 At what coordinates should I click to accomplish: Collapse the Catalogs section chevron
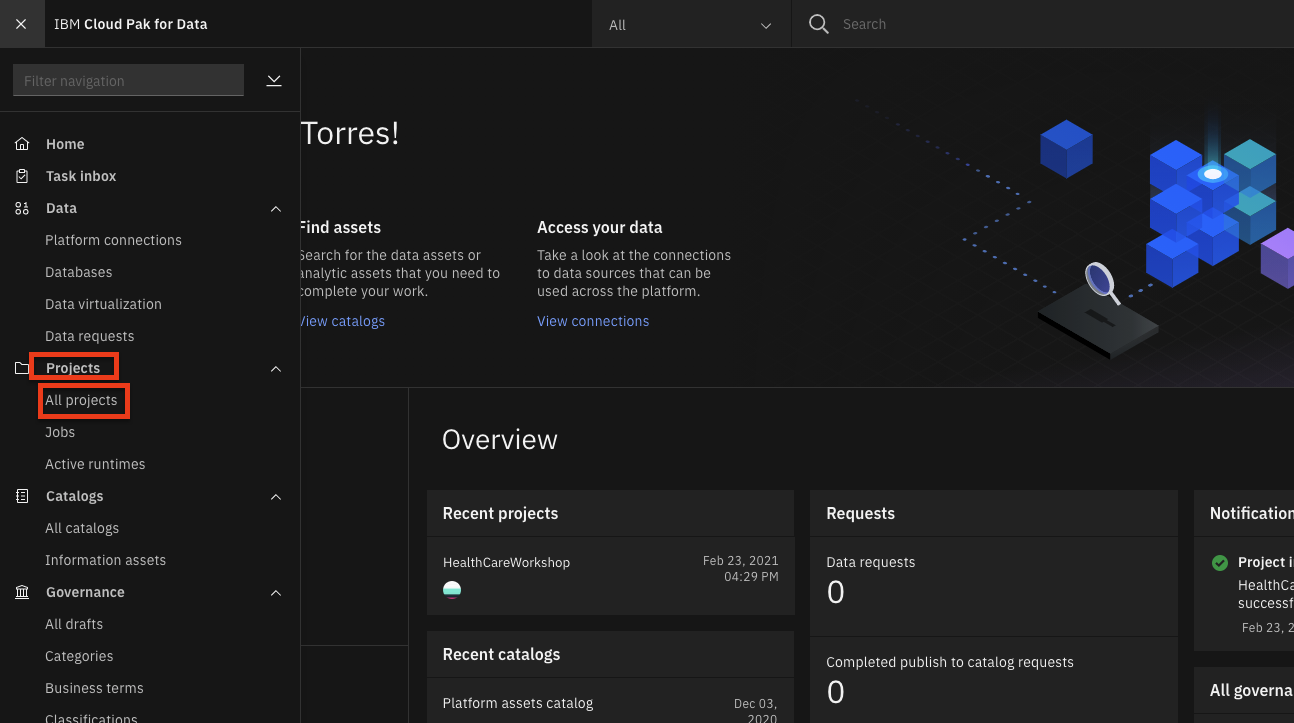[x=276, y=496]
